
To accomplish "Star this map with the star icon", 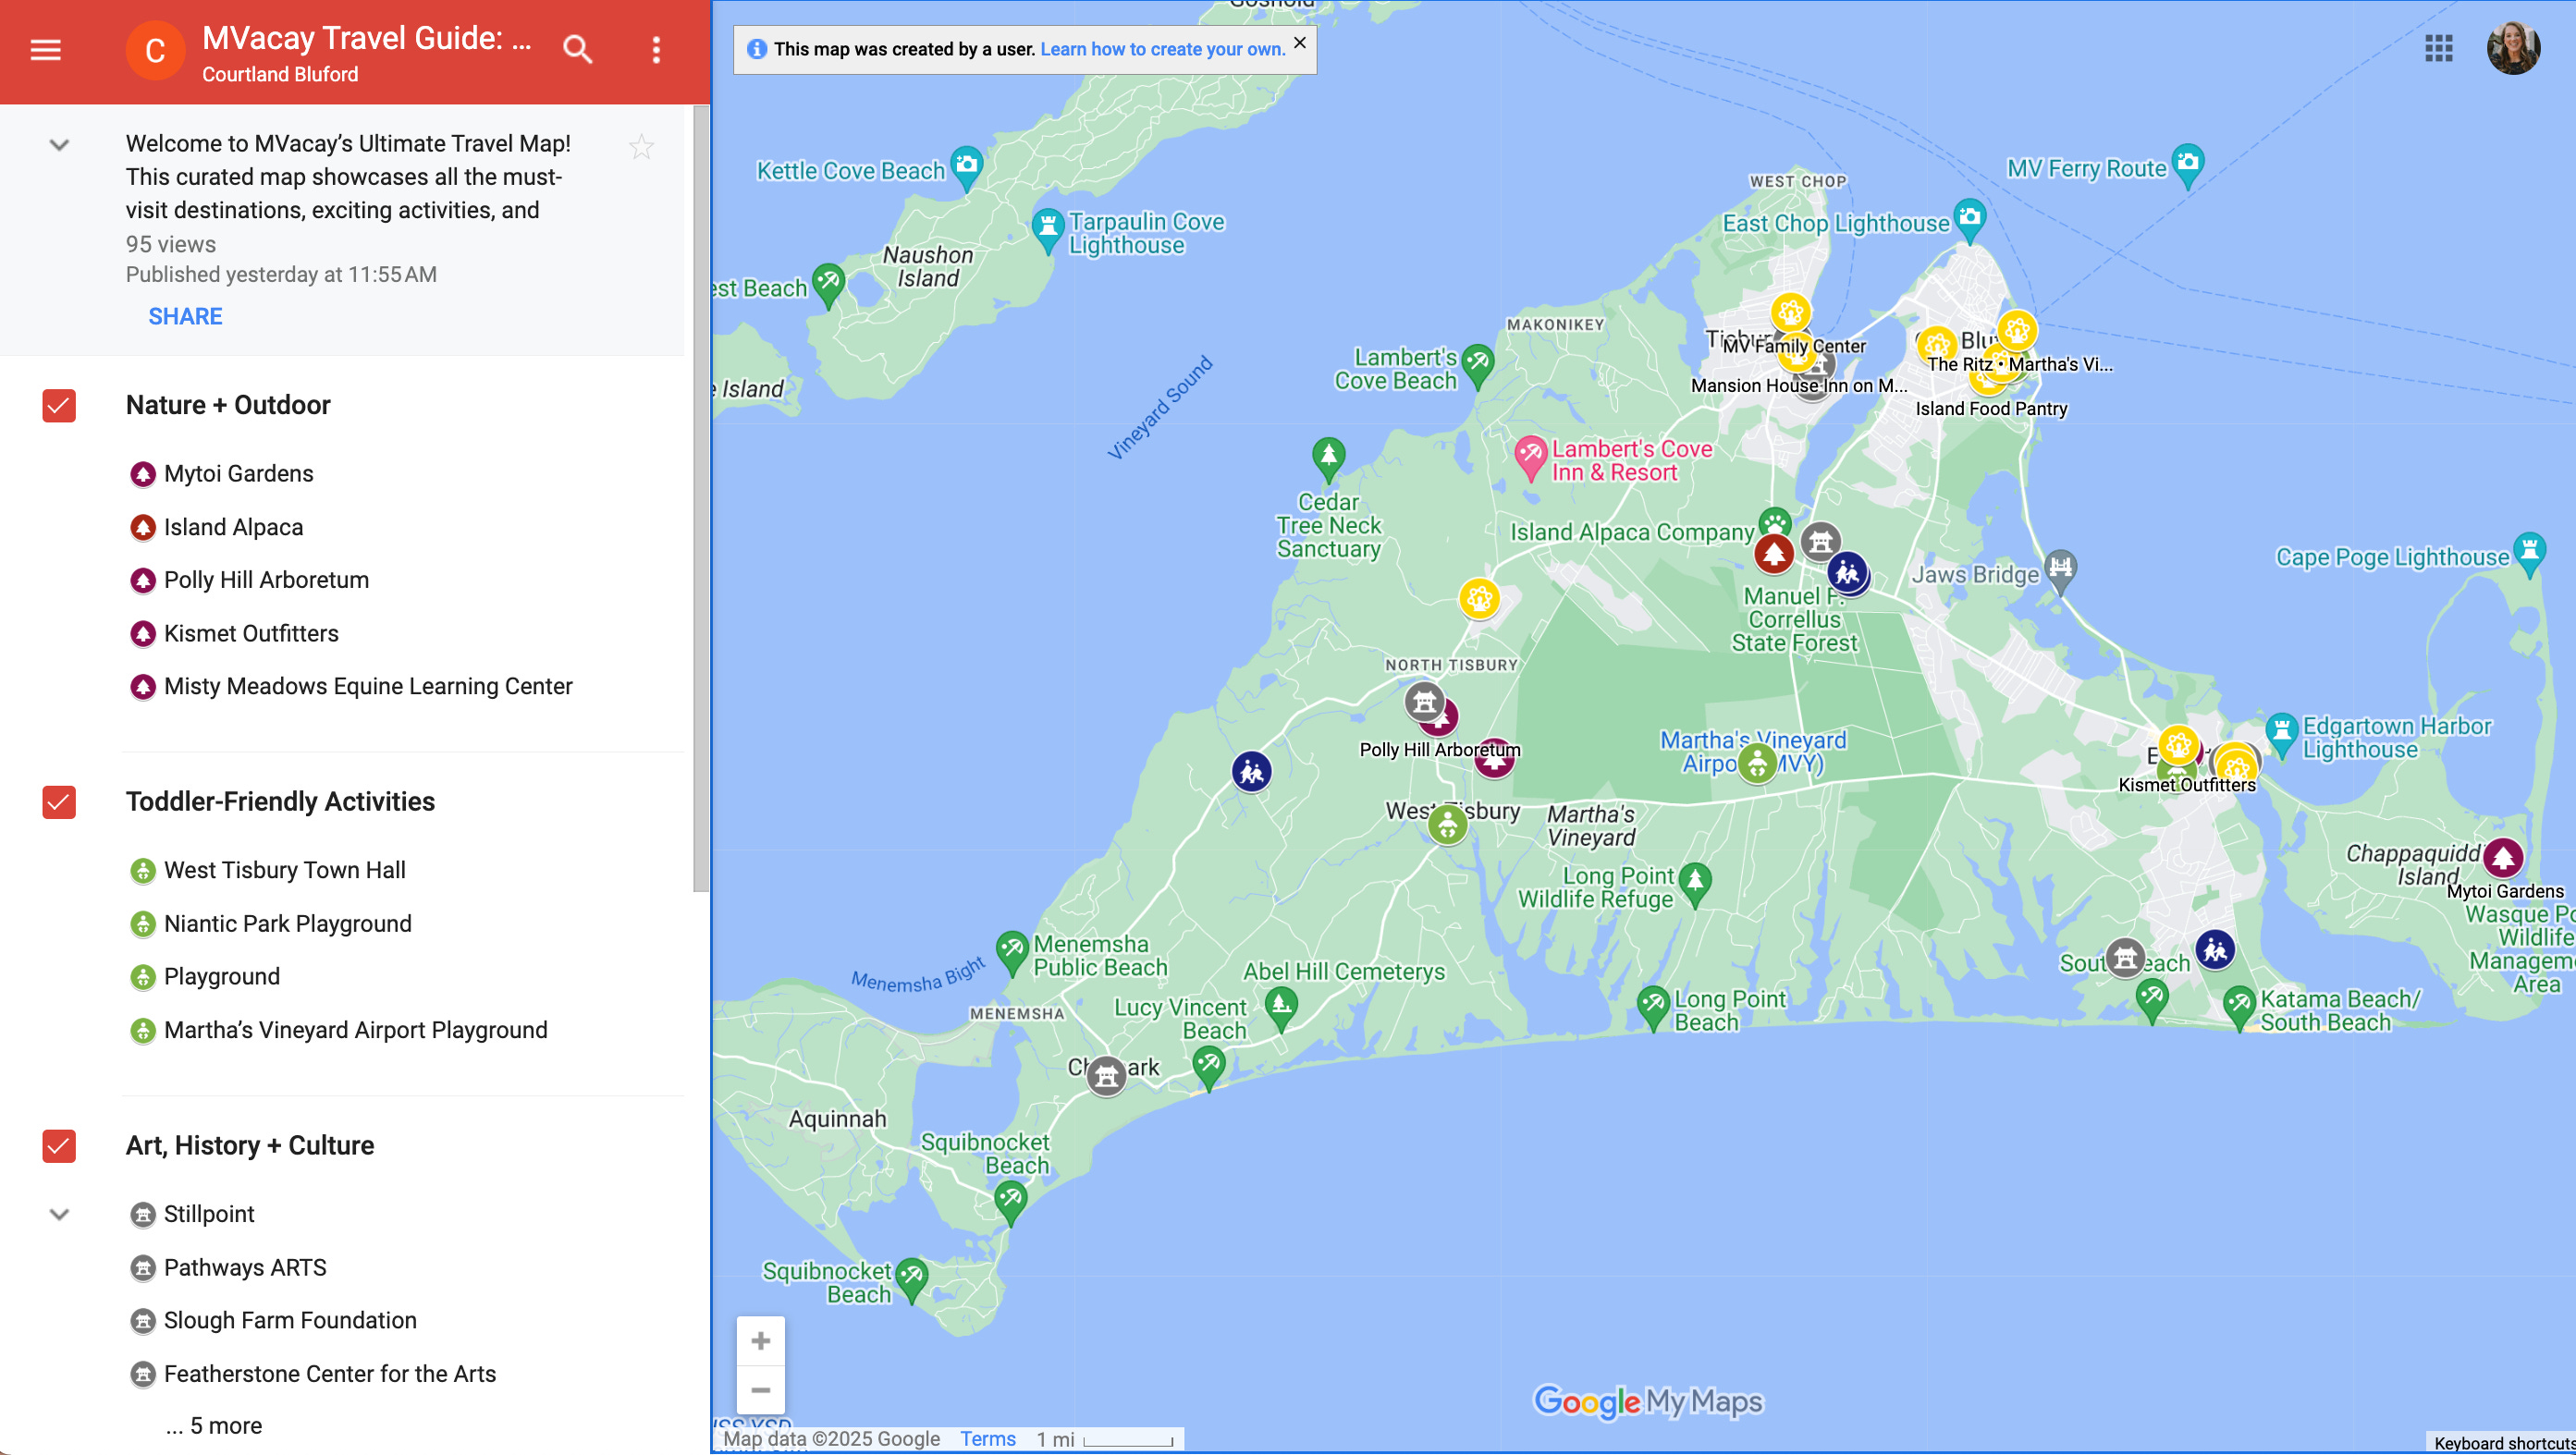I will point(641,147).
